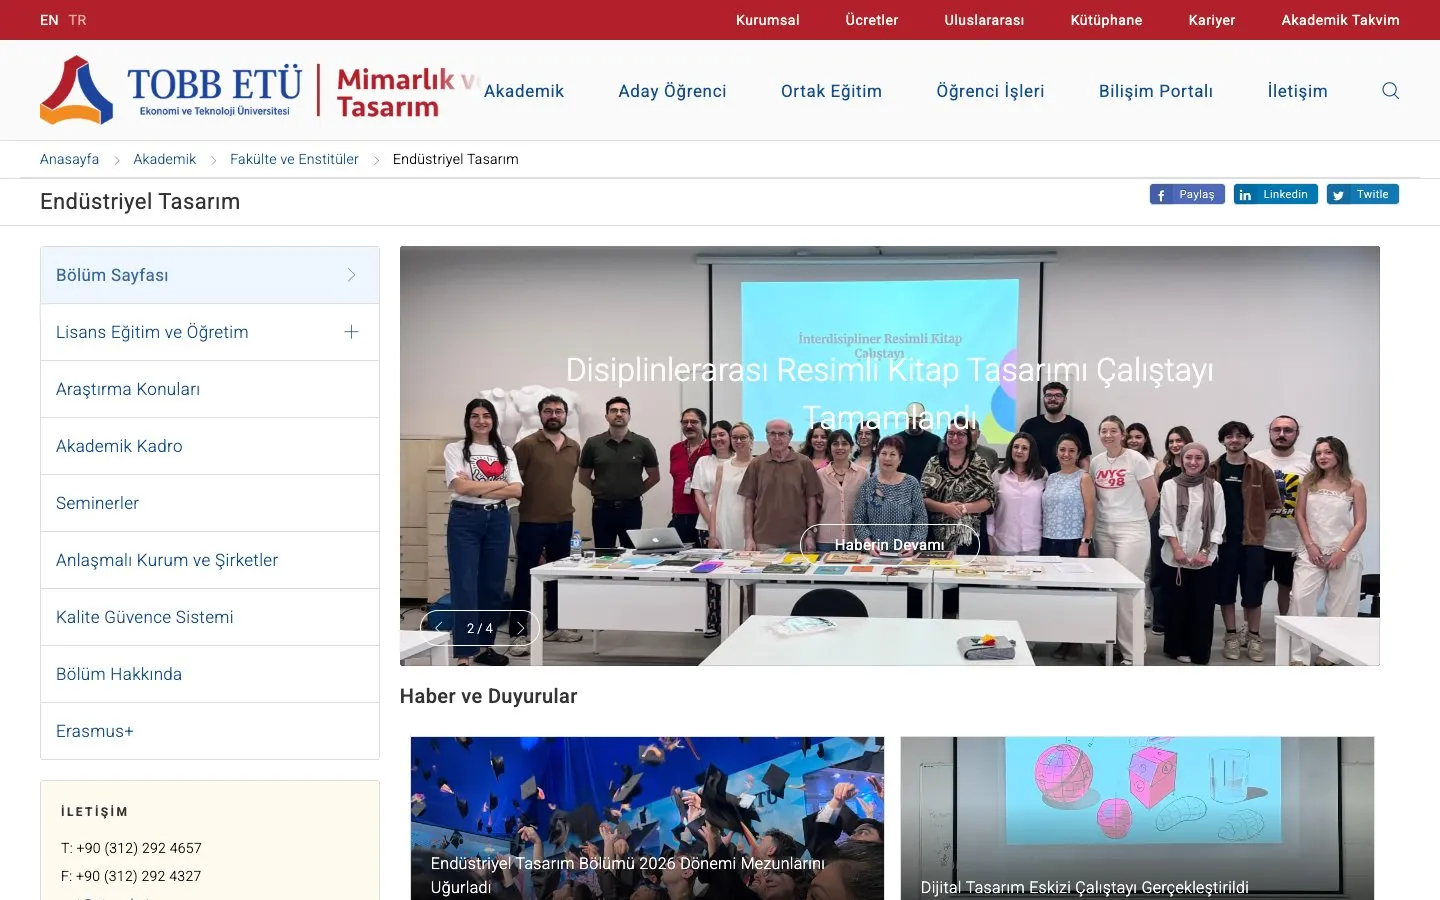The image size is (1440, 900).
Task: Share page via Facebook Paylaş button
Action: point(1187,195)
